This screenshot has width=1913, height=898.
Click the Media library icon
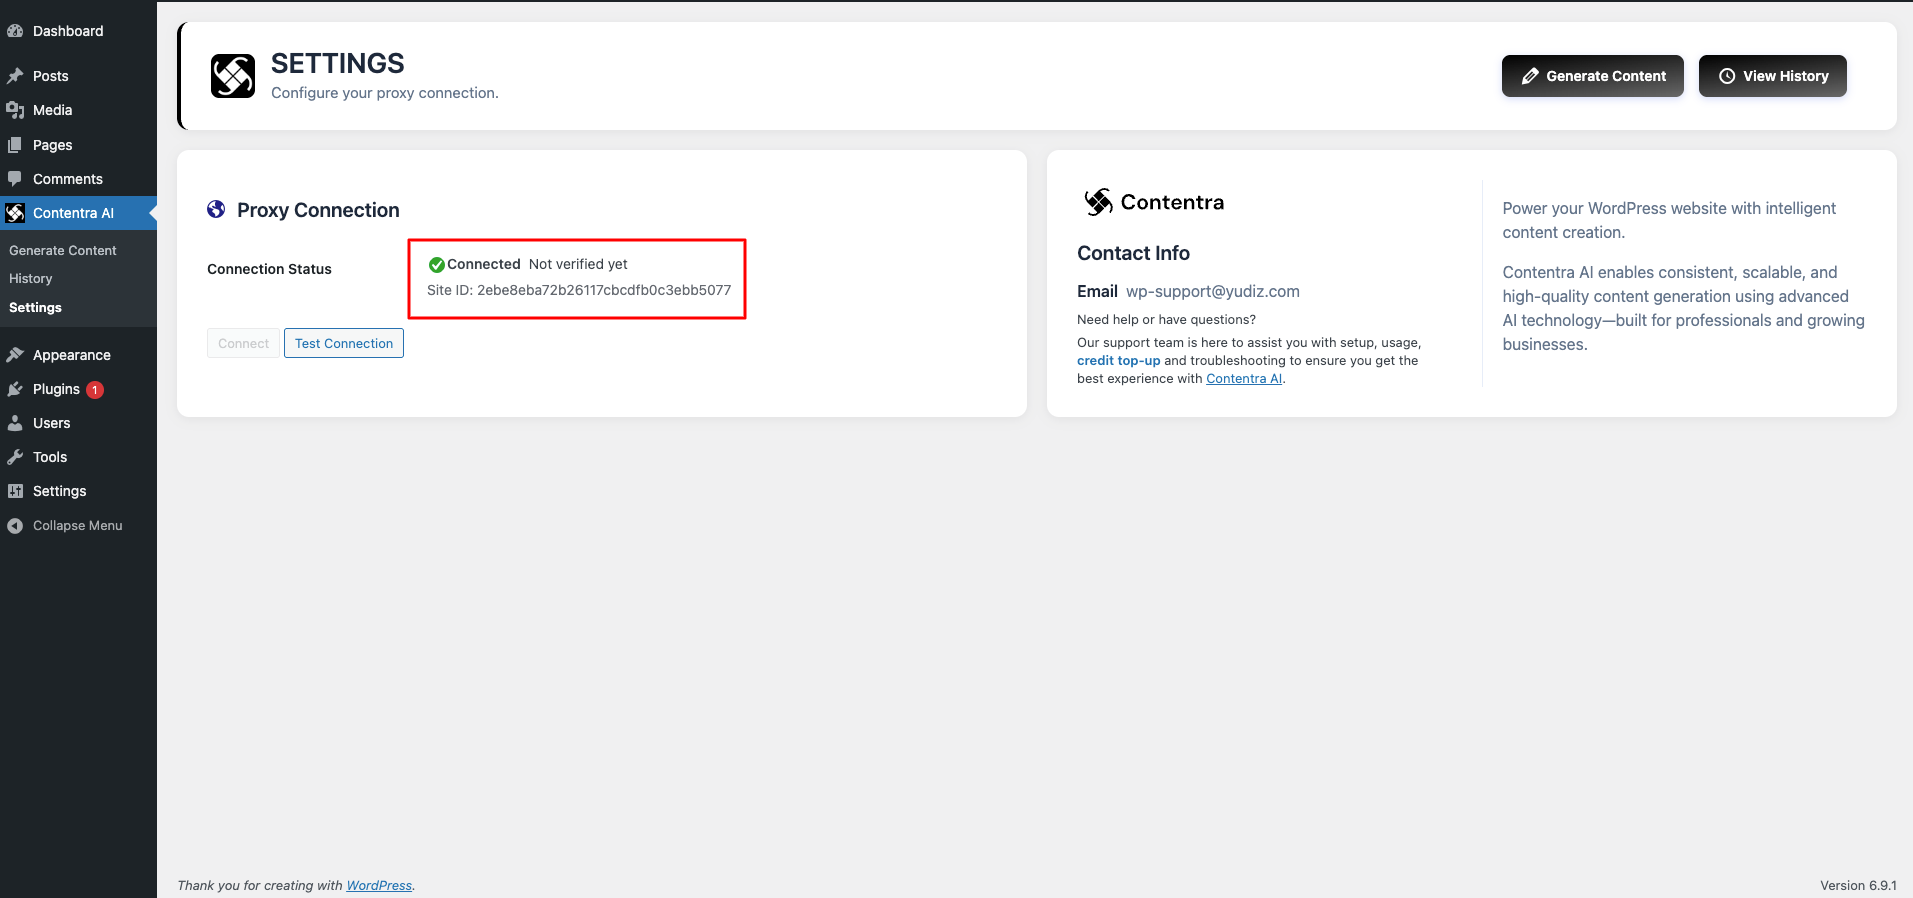coord(15,110)
